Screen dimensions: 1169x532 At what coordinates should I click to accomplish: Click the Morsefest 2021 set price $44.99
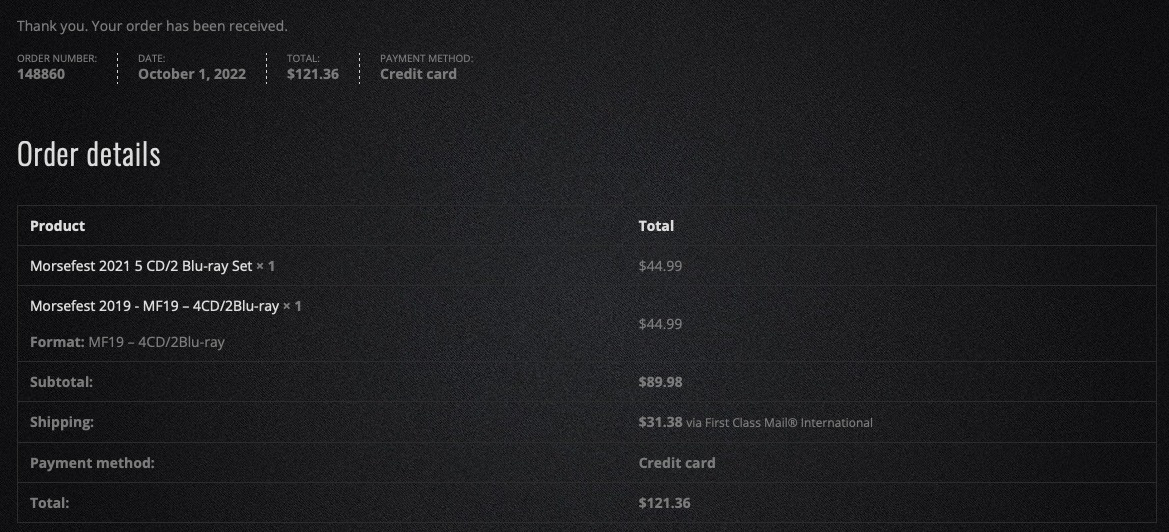[x=660, y=266]
